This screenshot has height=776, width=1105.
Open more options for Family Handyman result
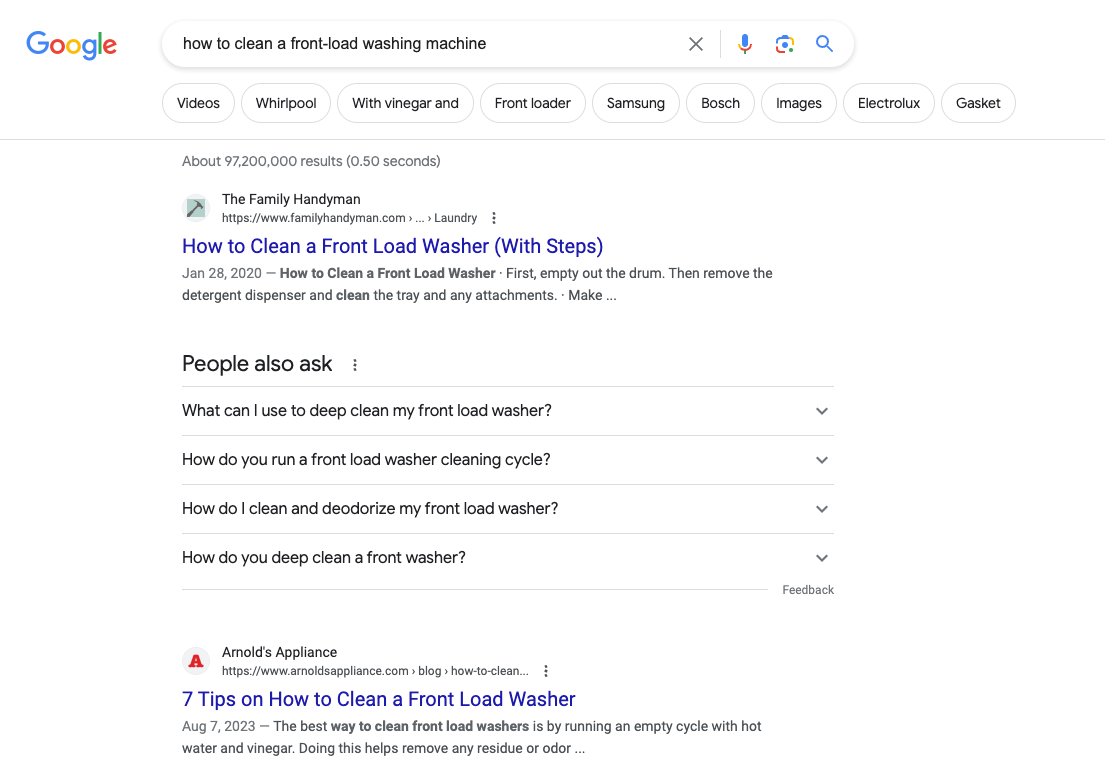(494, 218)
